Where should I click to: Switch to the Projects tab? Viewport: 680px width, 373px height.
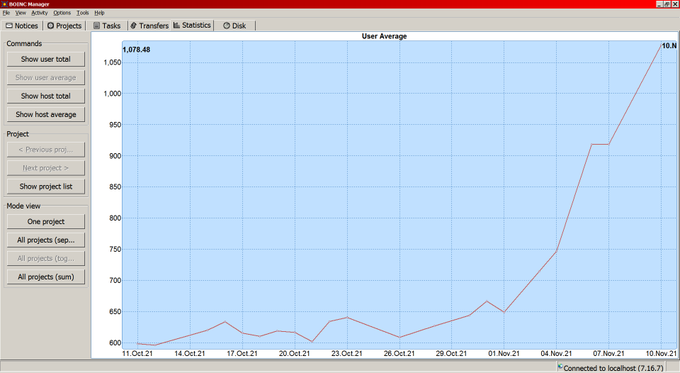(x=64, y=26)
